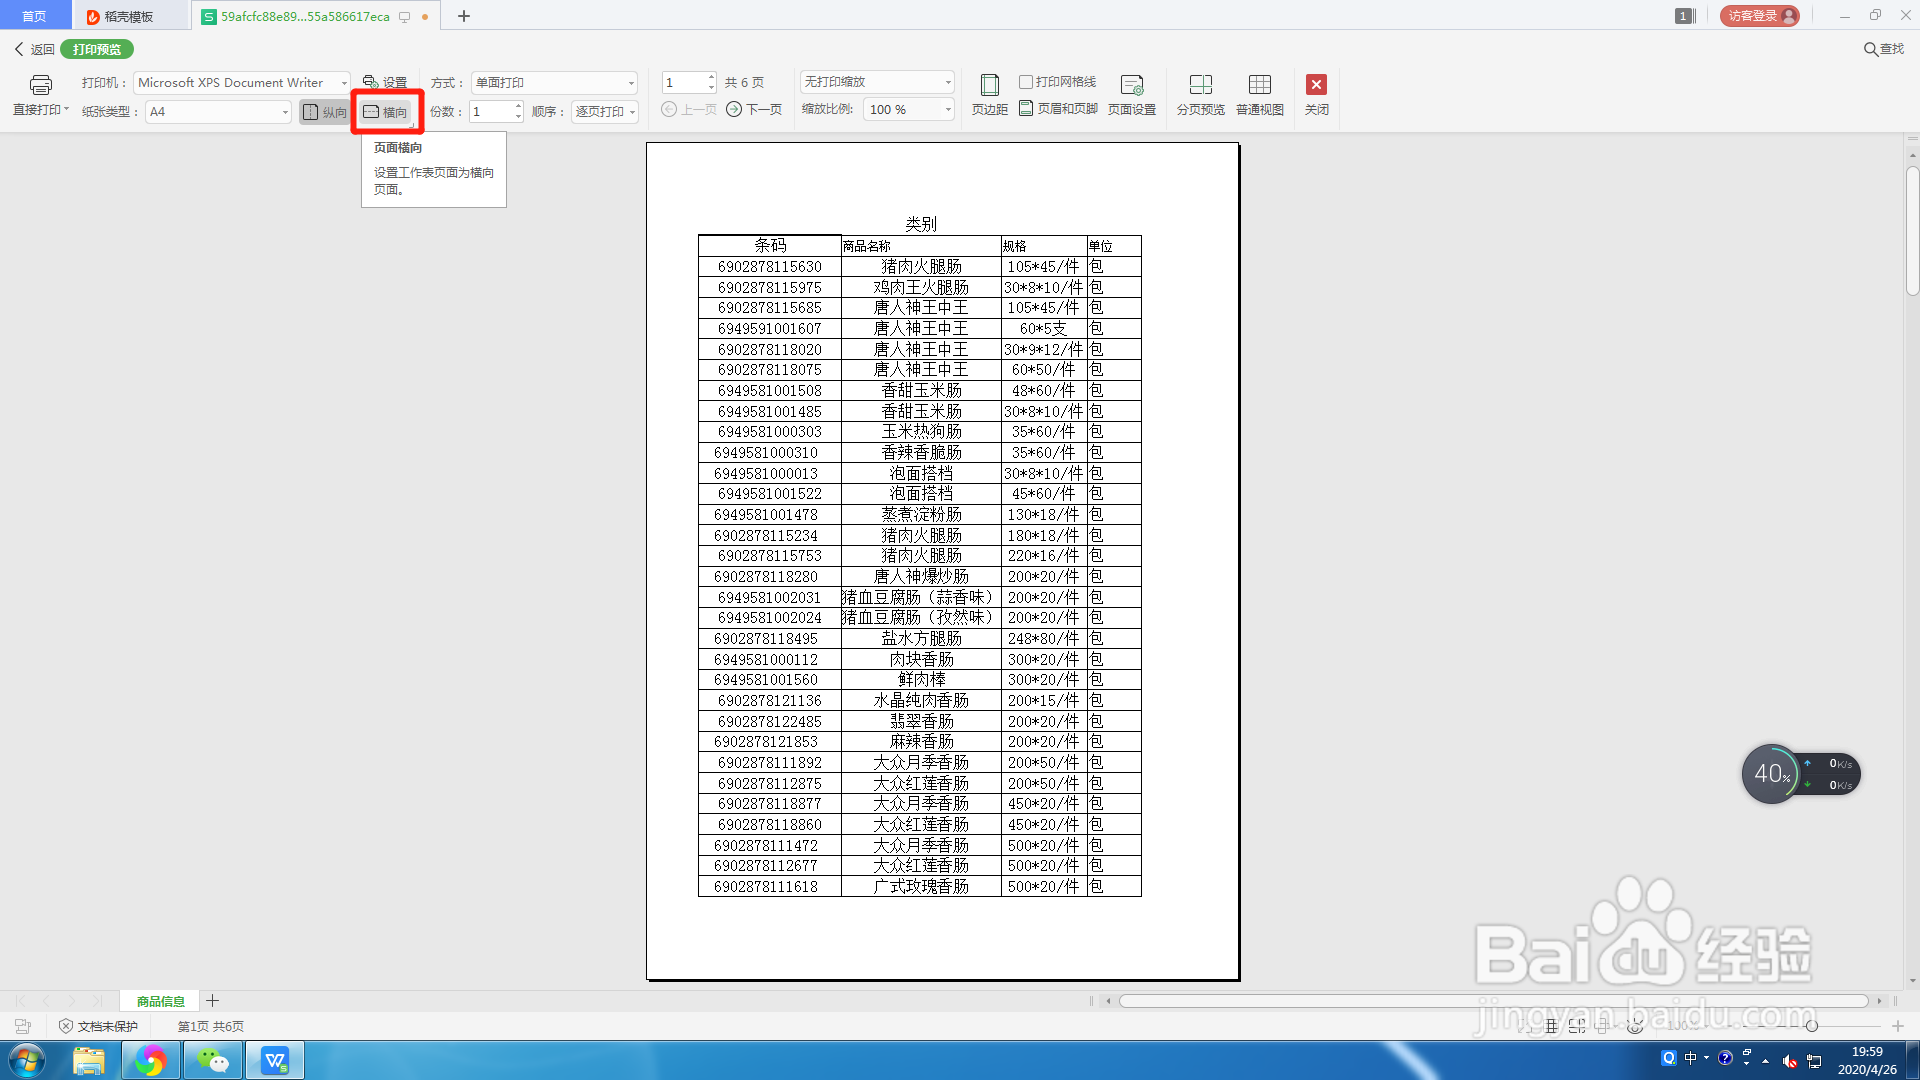Viewport: 1920px width, 1080px height.
Task: Go to next page
Action: point(755,110)
